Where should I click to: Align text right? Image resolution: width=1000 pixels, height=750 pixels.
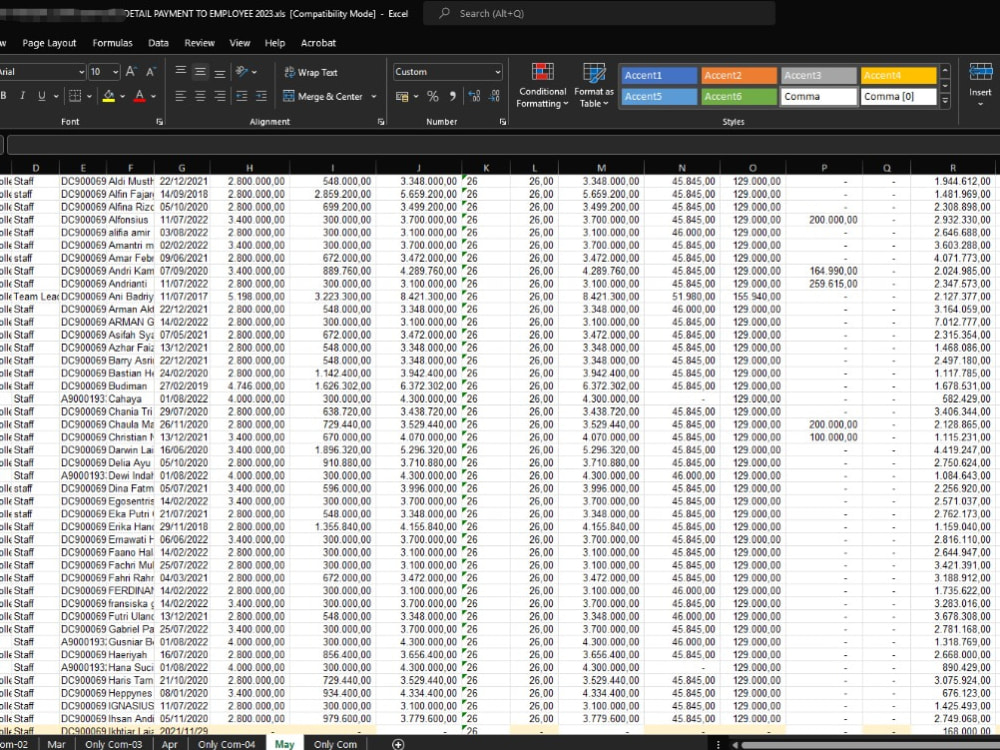pyautogui.click(x=219, y=96)
